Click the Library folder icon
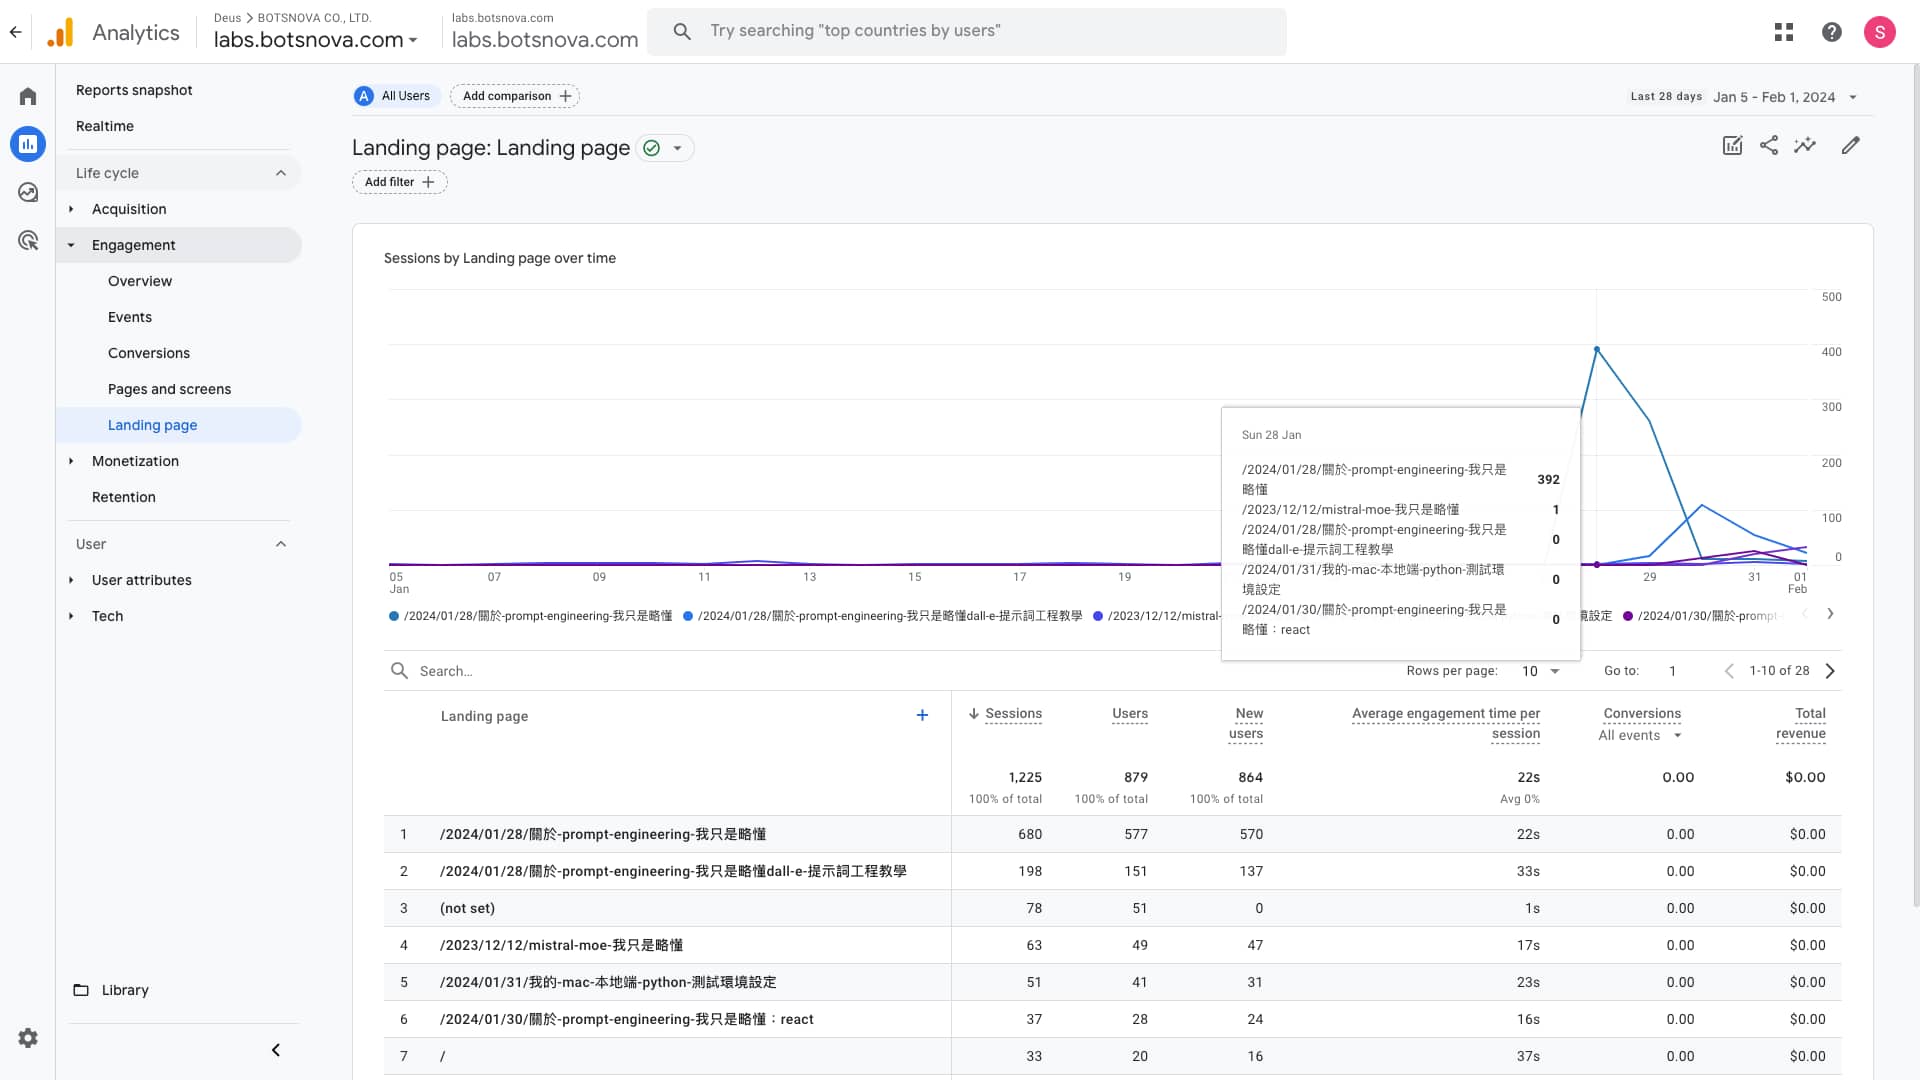 [81, 990]
